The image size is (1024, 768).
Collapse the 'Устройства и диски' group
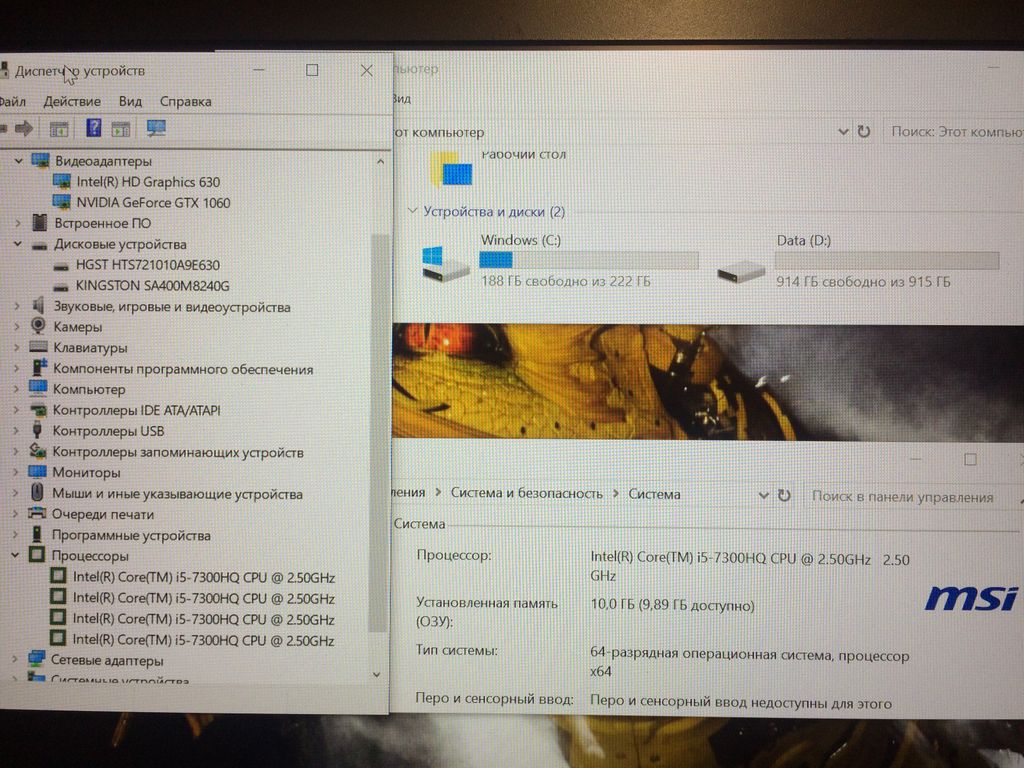[412, 212]
